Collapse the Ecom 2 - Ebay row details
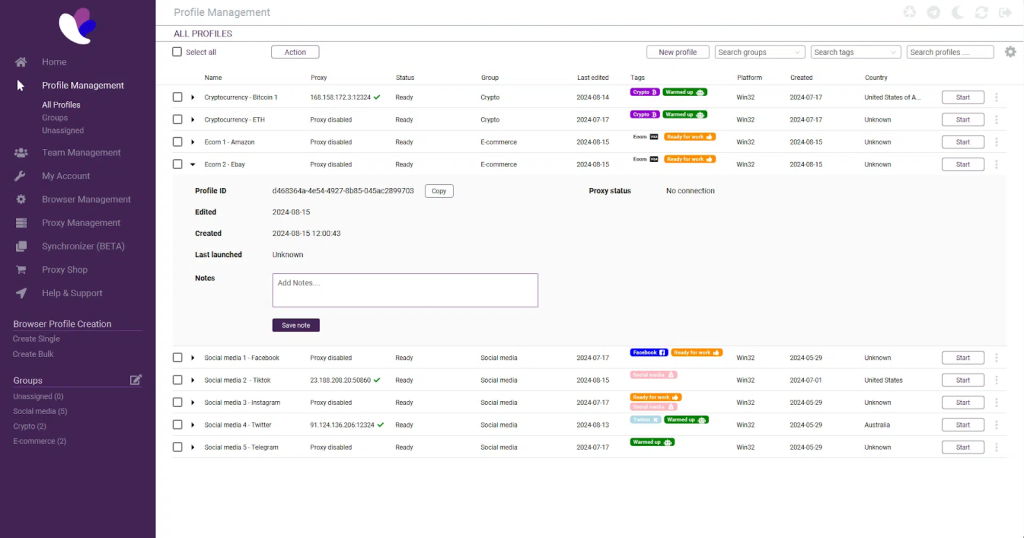Viewport: 1024px width, 538px height. tap(192, 164)
